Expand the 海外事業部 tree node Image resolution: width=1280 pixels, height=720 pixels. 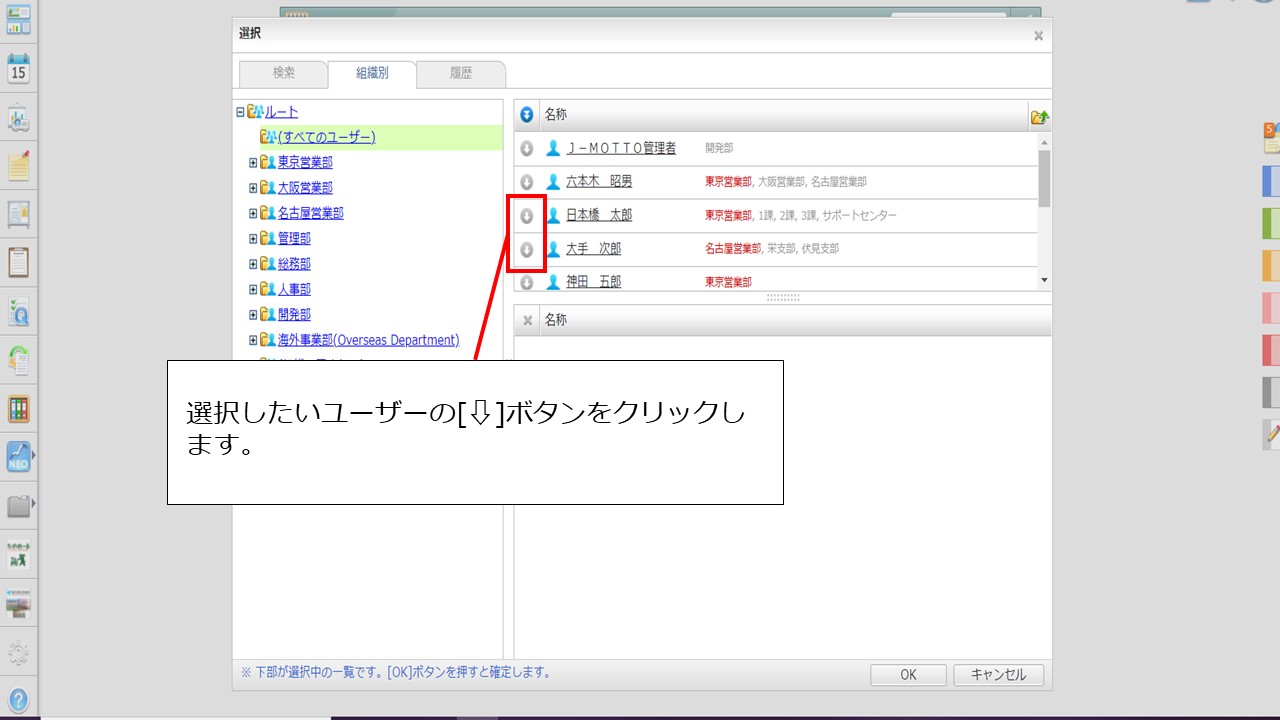pyautogui.click(x=253, y=340)
